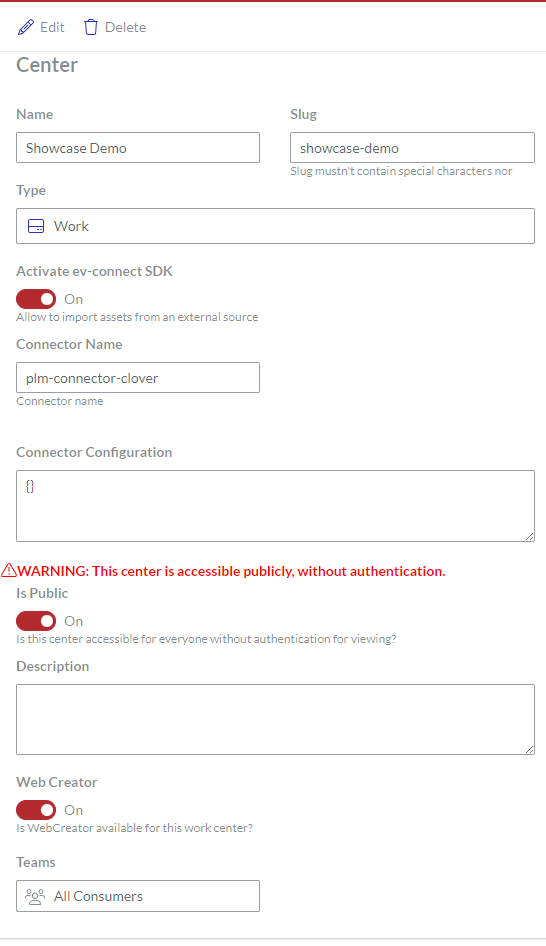Toggle the Activate ev-connect SDK switch

(x=36, y=299)
